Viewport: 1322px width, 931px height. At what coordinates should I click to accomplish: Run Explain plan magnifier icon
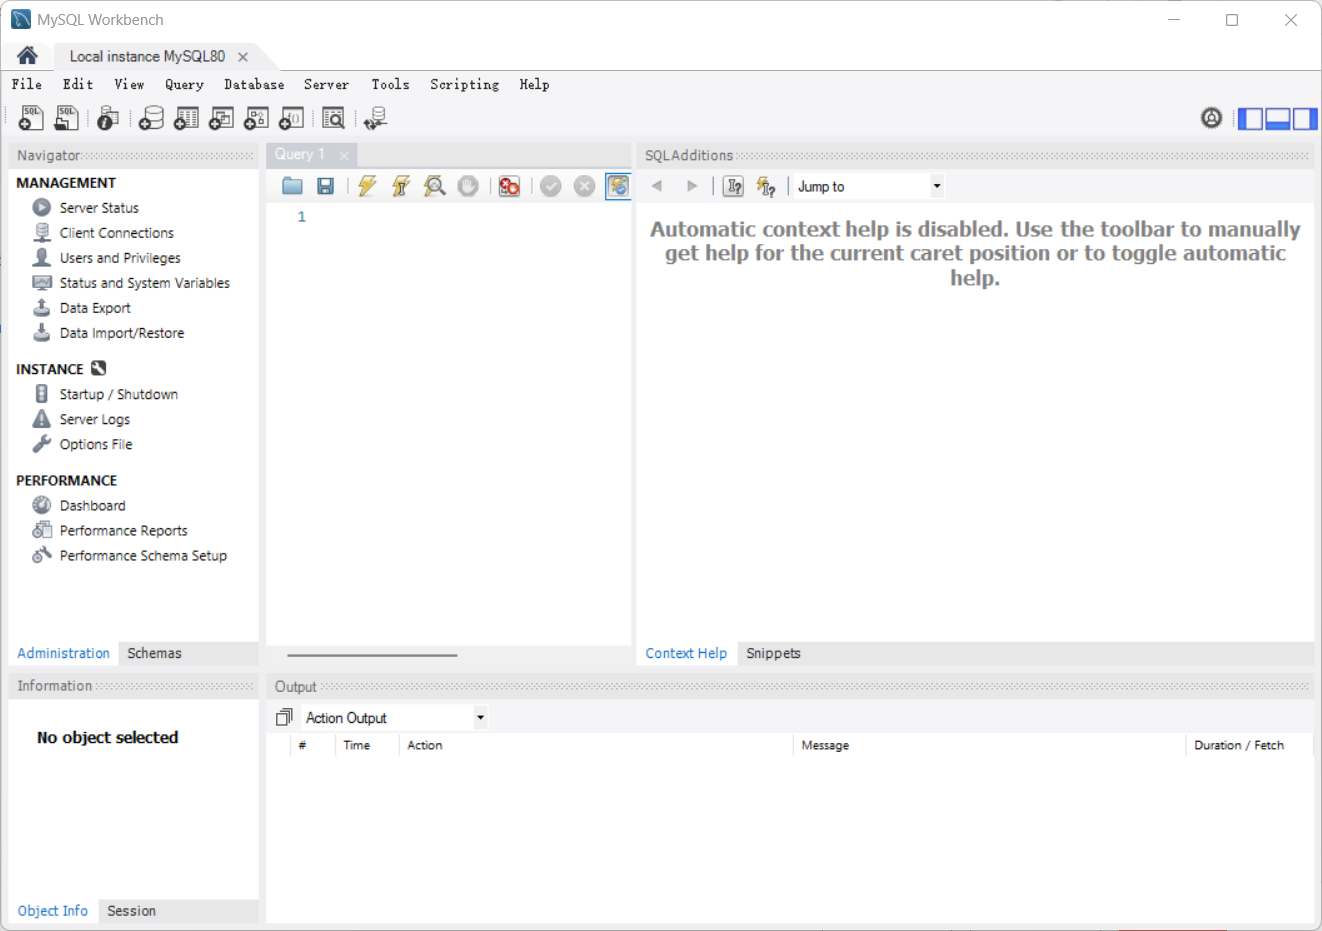point(434,186)
